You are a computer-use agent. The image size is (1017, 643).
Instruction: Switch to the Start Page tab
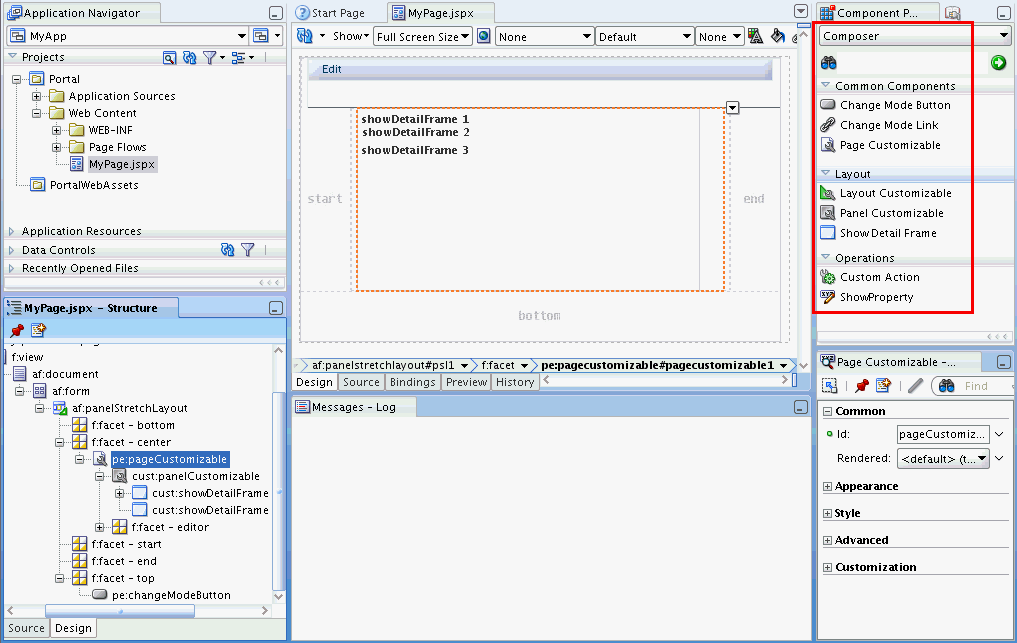click(x=338, y=13)
